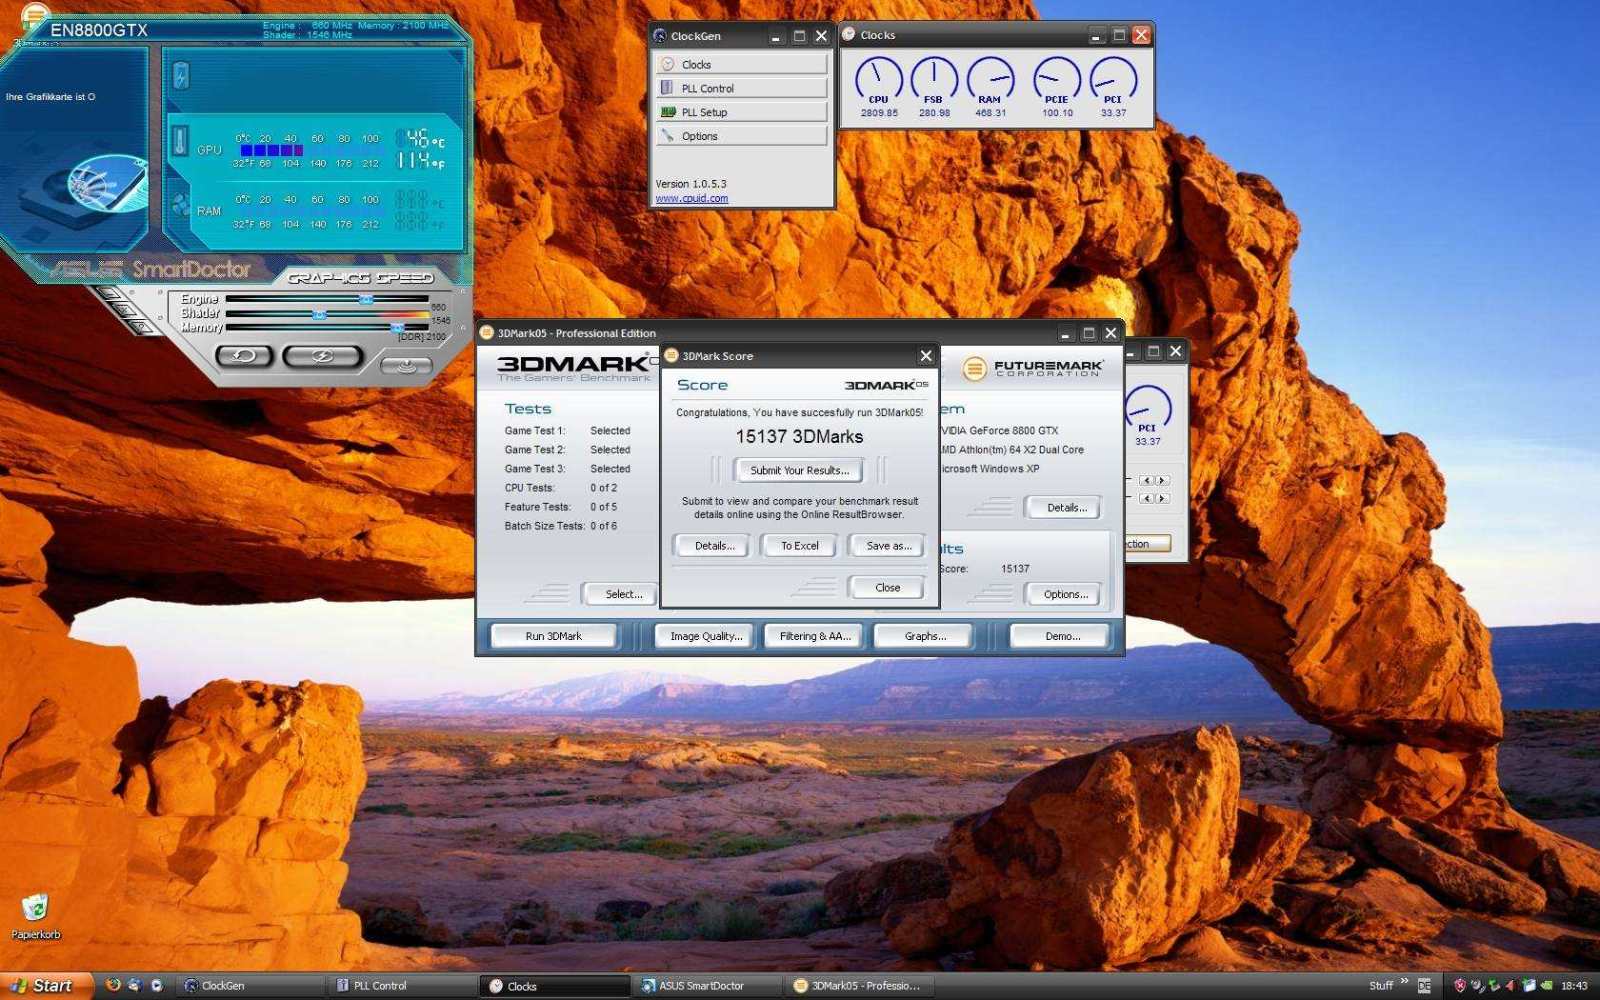Image resolution: width=1600 pixels, height=1000 pixels.
Task: Click the Papierkorb recycle bin icon
Action: (35, 916)
